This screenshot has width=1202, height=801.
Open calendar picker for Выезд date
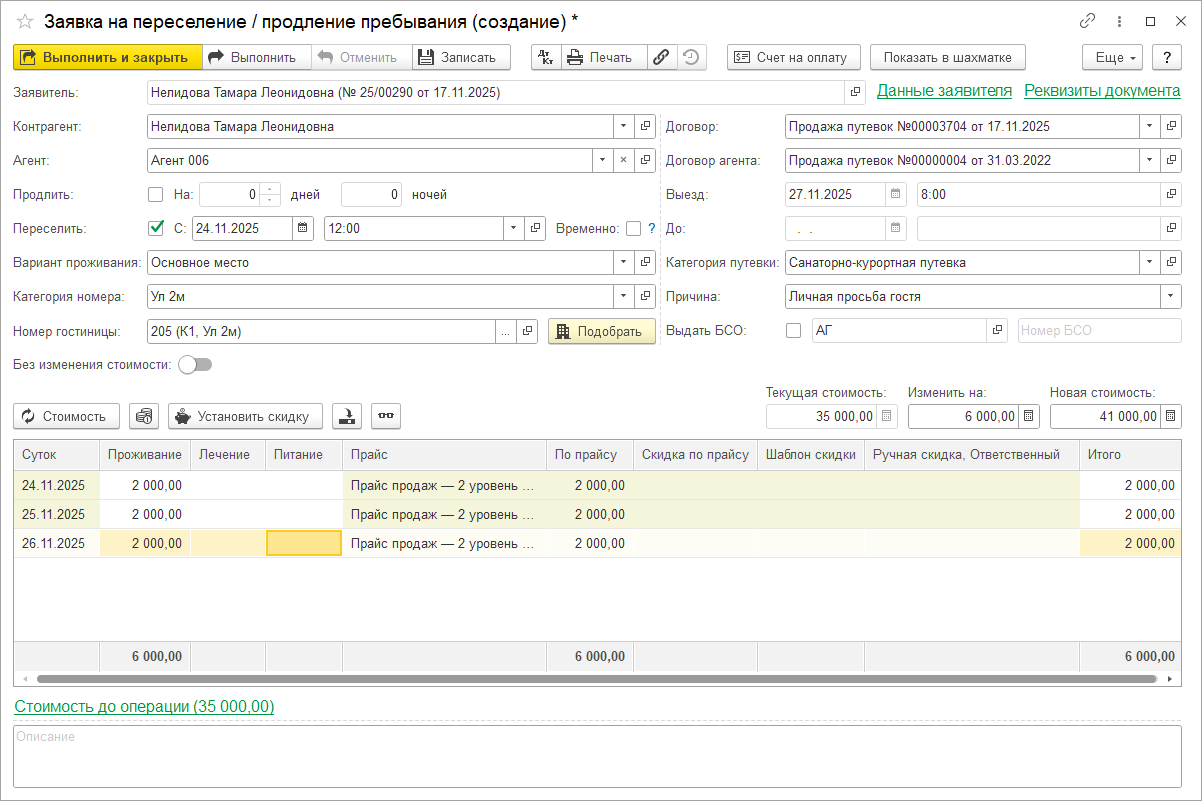[896, 195]
